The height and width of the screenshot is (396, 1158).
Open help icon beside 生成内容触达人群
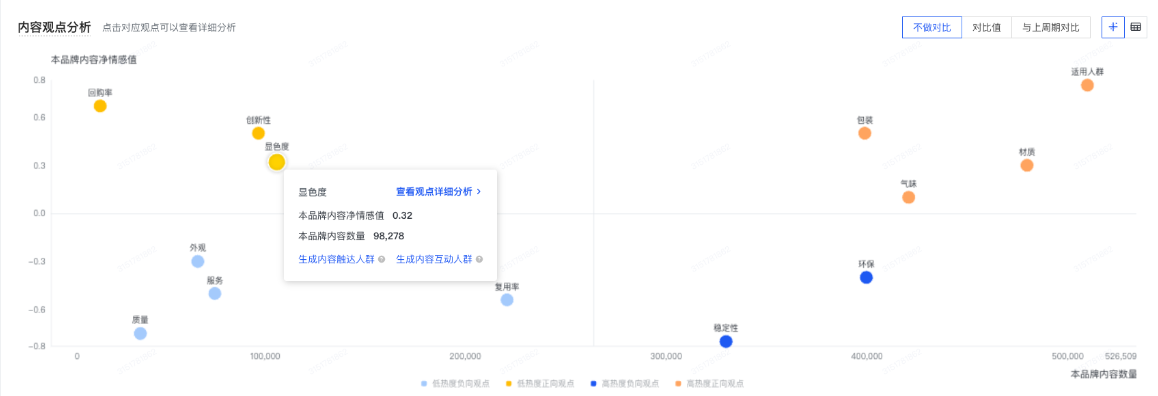[x=381, y=260]
